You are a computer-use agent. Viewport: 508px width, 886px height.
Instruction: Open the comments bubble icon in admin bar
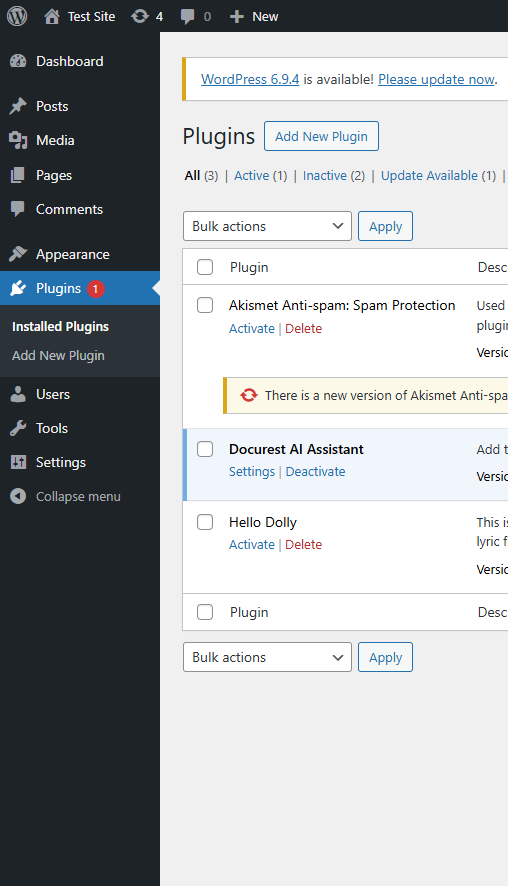pos(187,17)
